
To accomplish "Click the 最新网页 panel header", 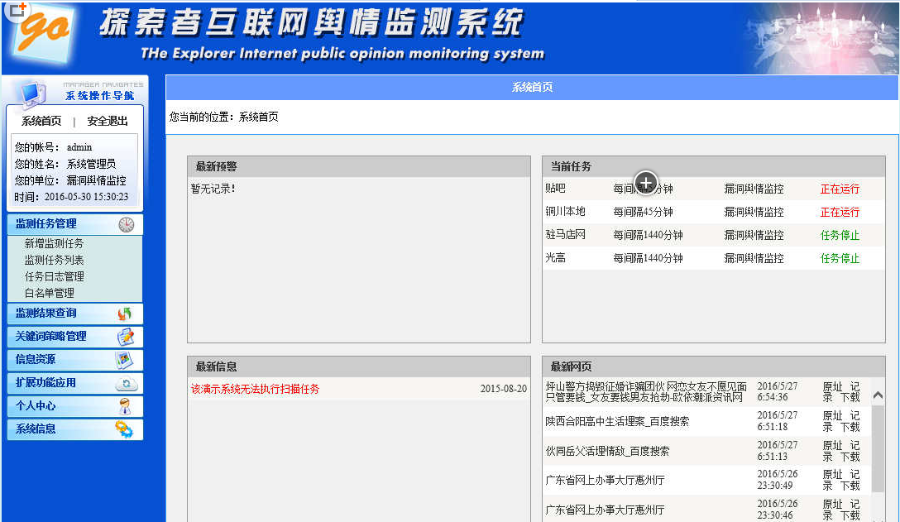I will tap(713, 366).
